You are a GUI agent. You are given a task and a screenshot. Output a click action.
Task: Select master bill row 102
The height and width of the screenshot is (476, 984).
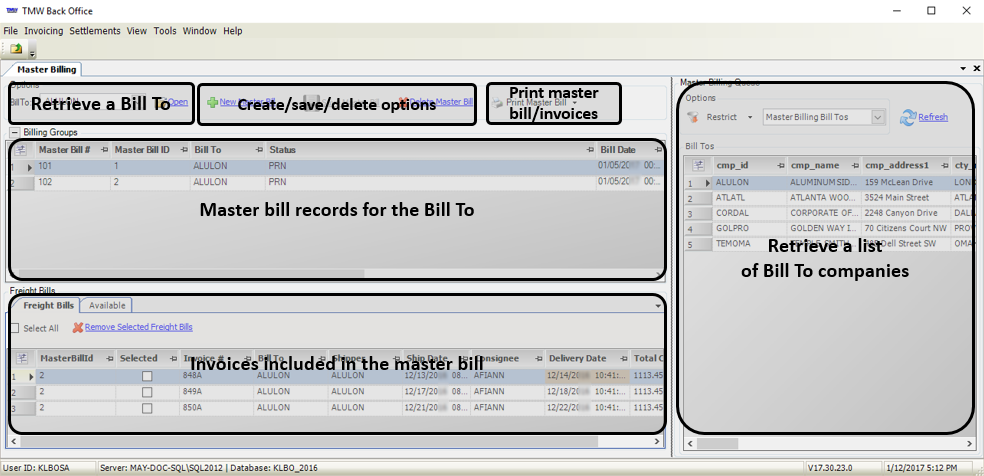coord(336,182)
